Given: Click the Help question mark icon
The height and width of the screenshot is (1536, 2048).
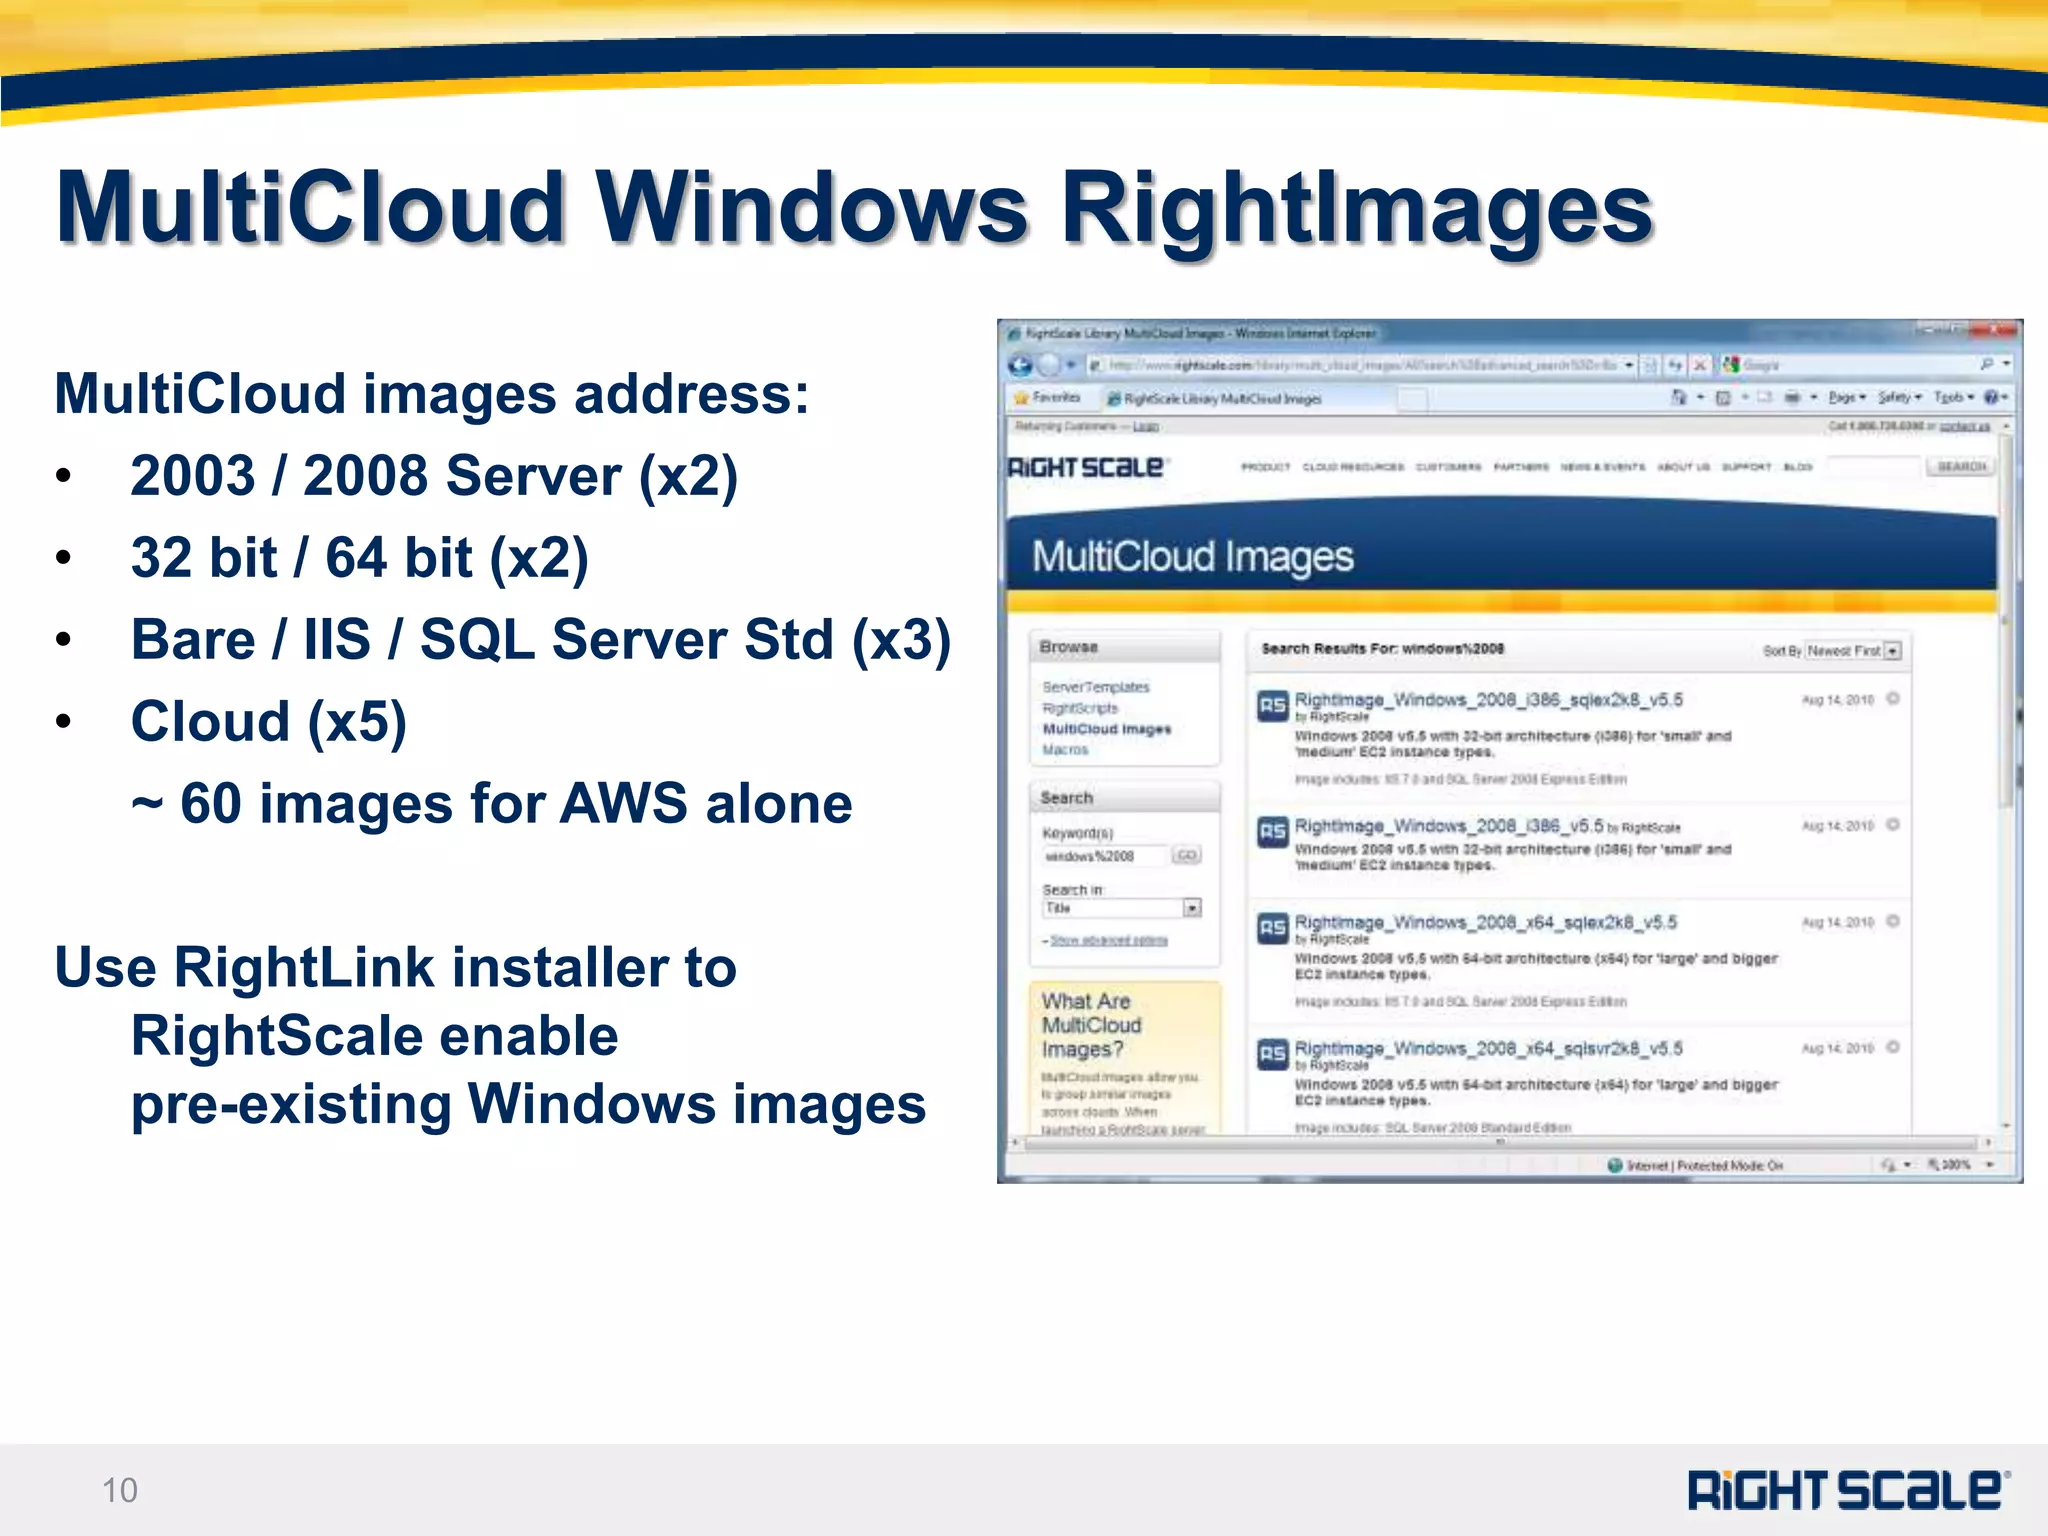Looking at the screenshot, I should pos(1991,398).
